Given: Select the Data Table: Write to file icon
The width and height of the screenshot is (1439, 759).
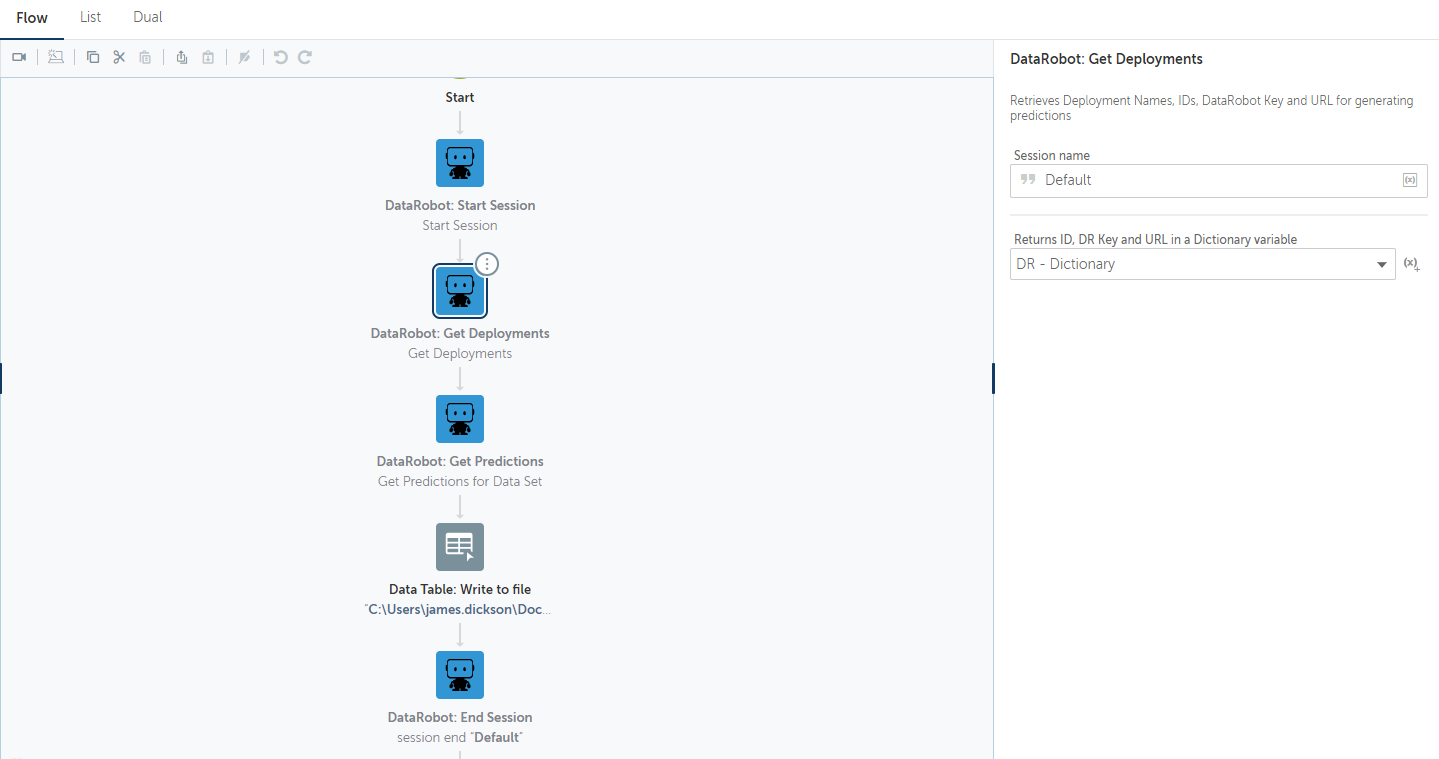Looking at the screenshot, I should pyautogui.click(x=460, y=547).
